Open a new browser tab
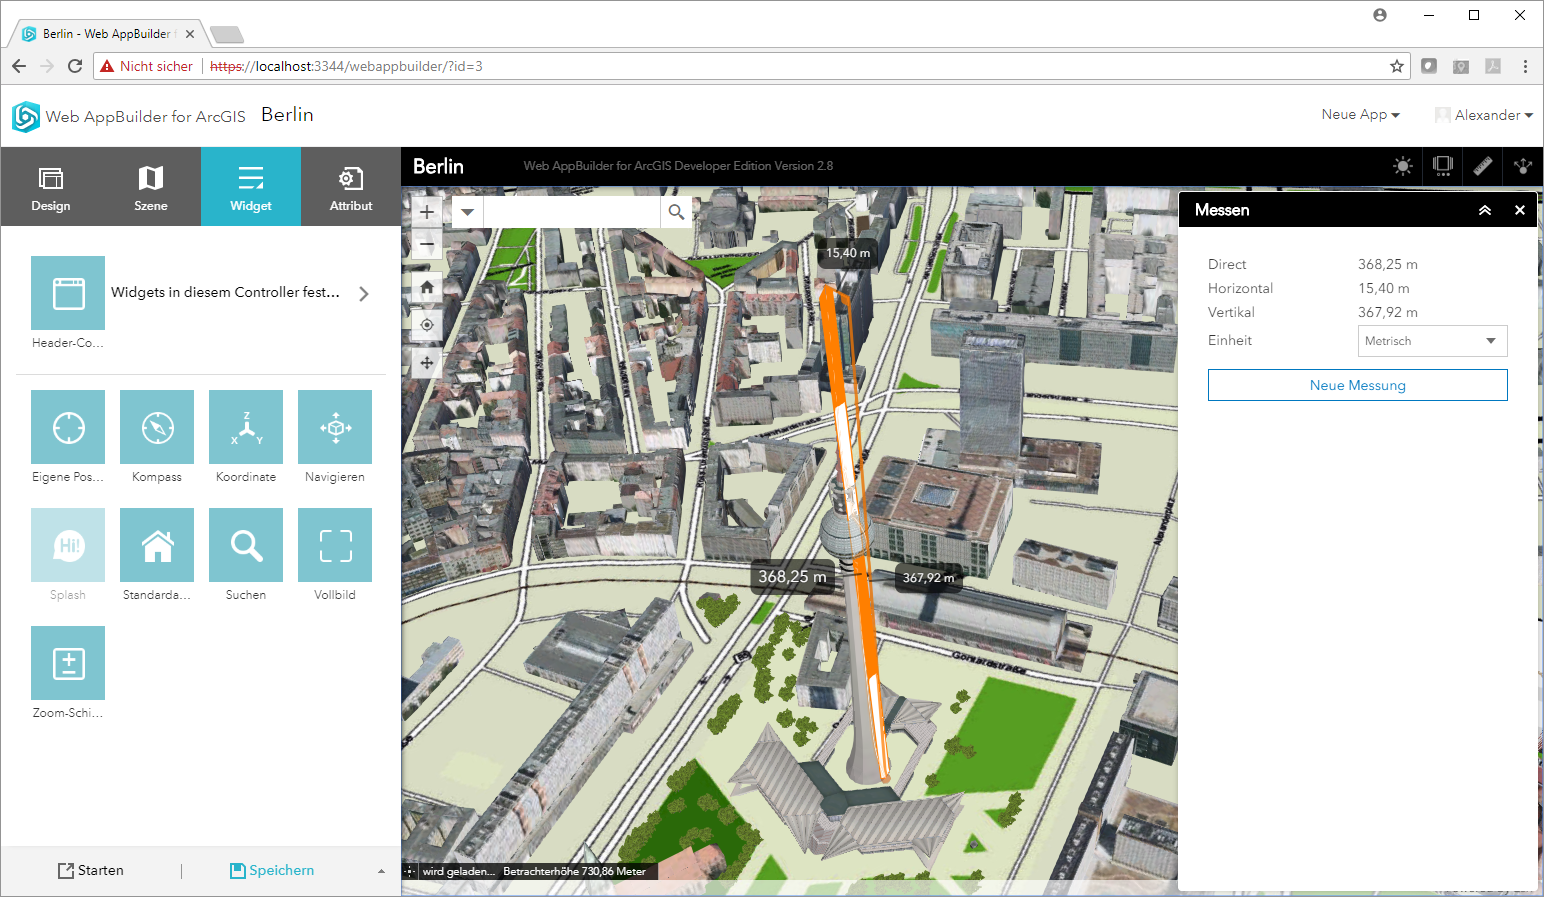 [x=227, y=35]
